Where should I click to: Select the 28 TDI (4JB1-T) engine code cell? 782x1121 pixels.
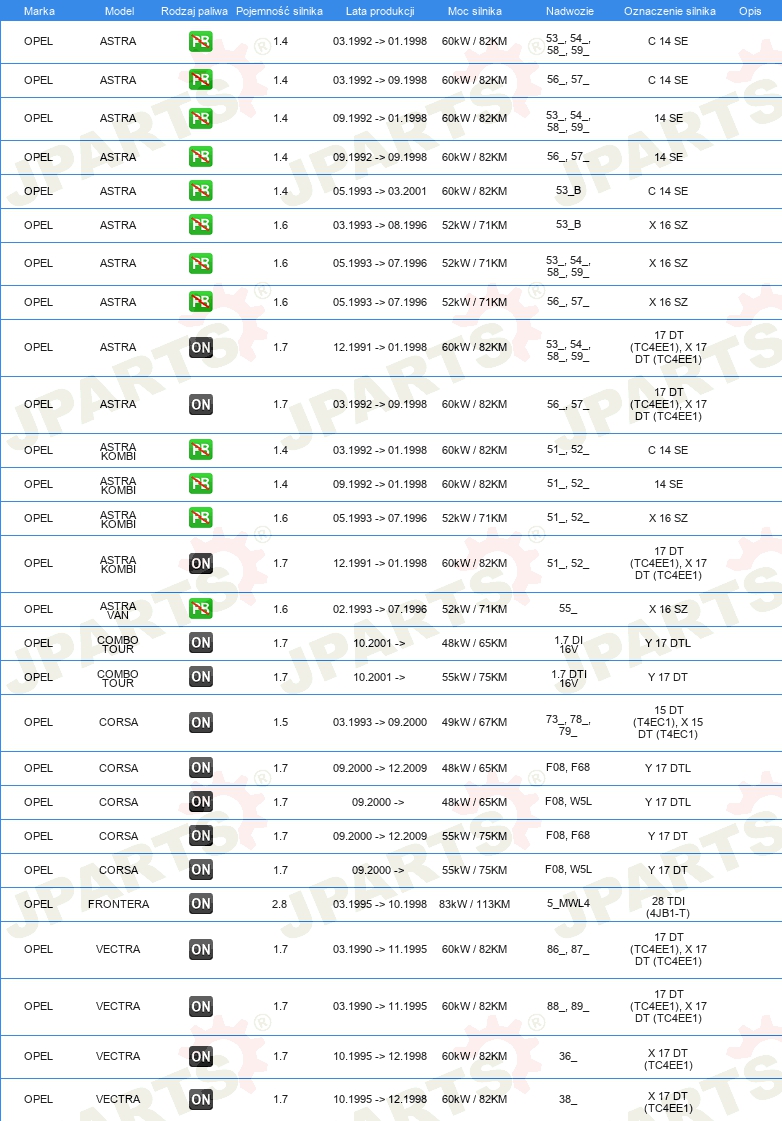(x=668, y=907)
